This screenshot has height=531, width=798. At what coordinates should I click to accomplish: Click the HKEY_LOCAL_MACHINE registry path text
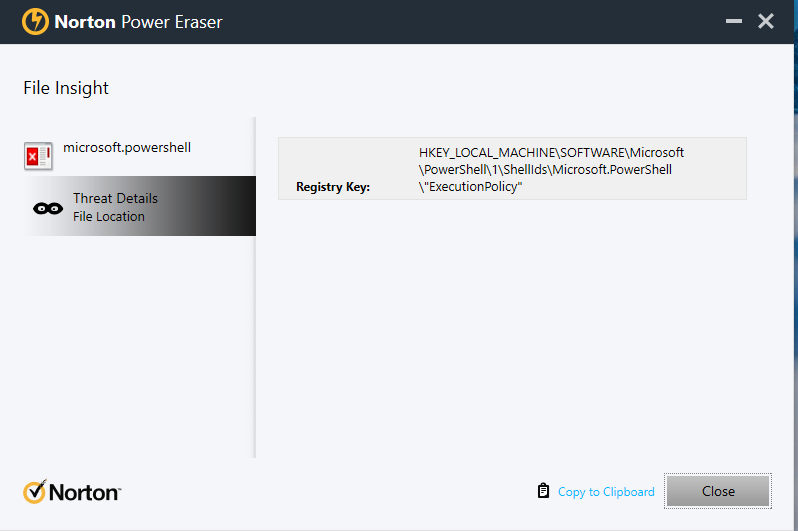[551, 152]
